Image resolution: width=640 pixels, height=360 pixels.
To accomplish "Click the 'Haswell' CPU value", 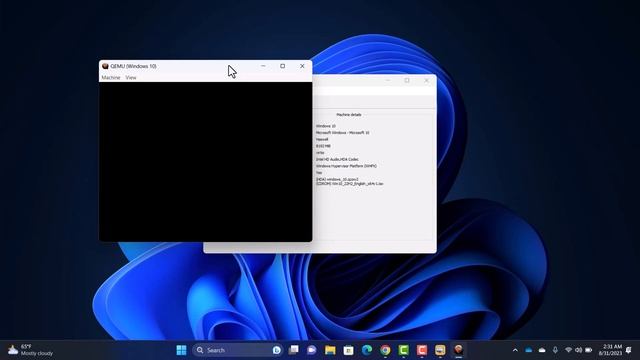I will coord(322,139).
